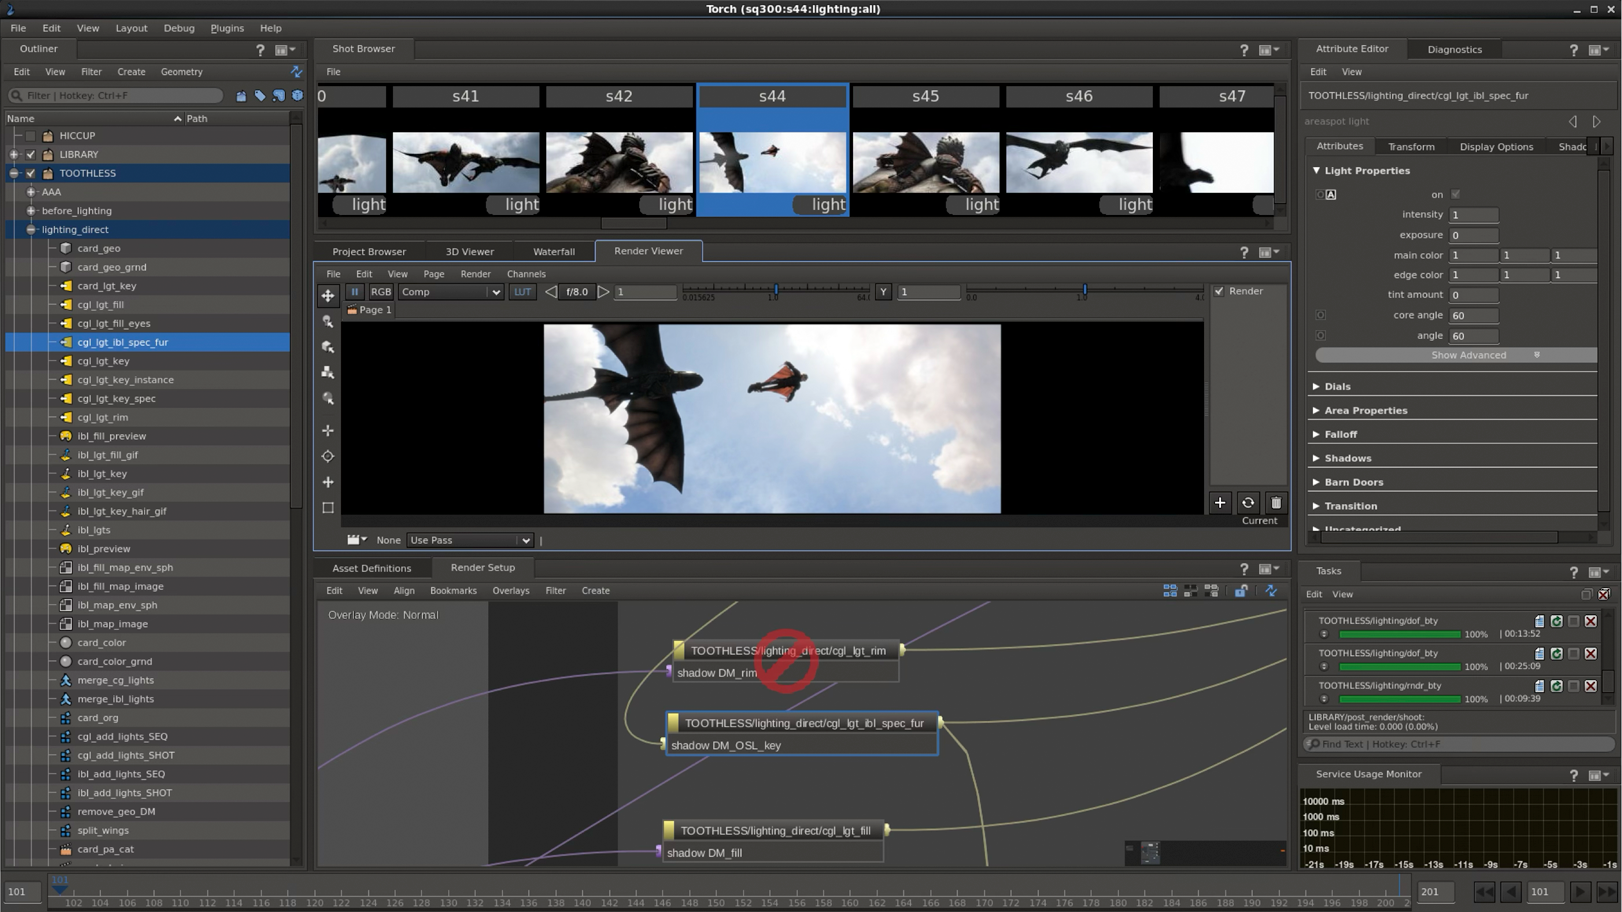Expand the Area Properties section
Viewport: 1622px width, 912px height.
(x=1316, y=410)
